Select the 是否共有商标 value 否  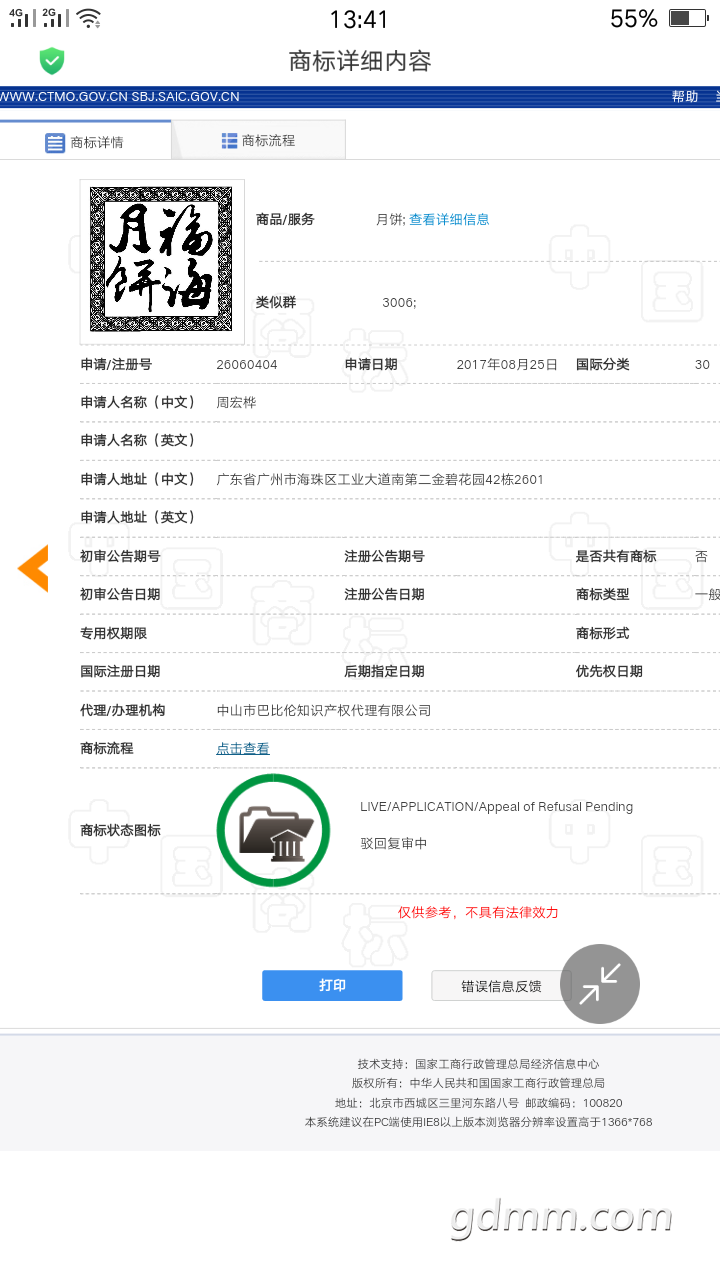click(x=701, y=556)
